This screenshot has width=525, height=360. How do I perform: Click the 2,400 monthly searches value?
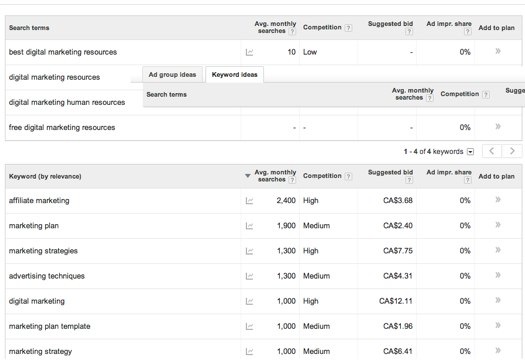click(x=286, y=201)
